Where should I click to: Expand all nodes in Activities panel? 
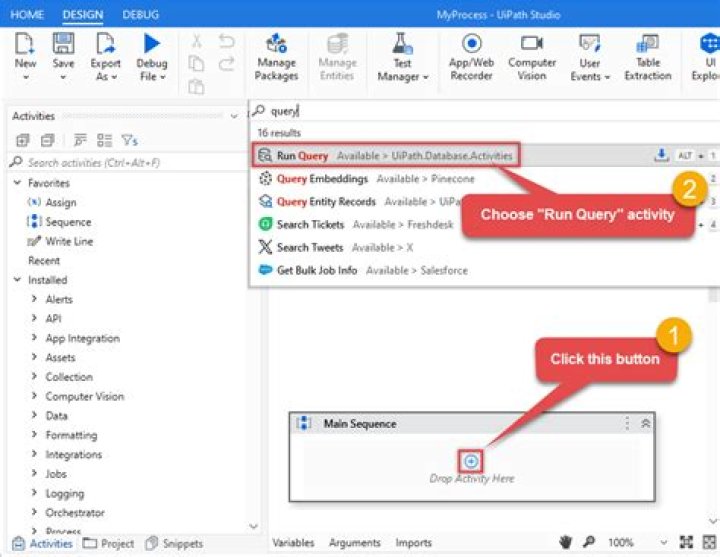22,140
